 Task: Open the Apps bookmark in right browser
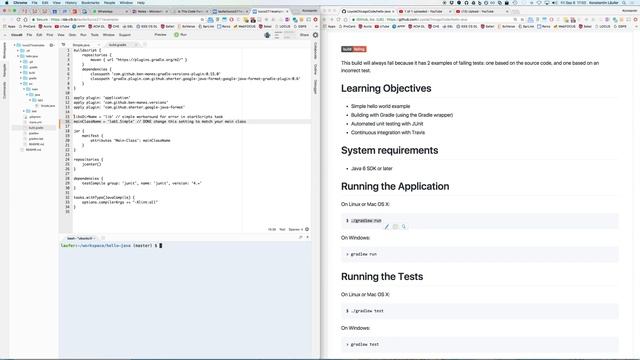[x=330, y=27]
